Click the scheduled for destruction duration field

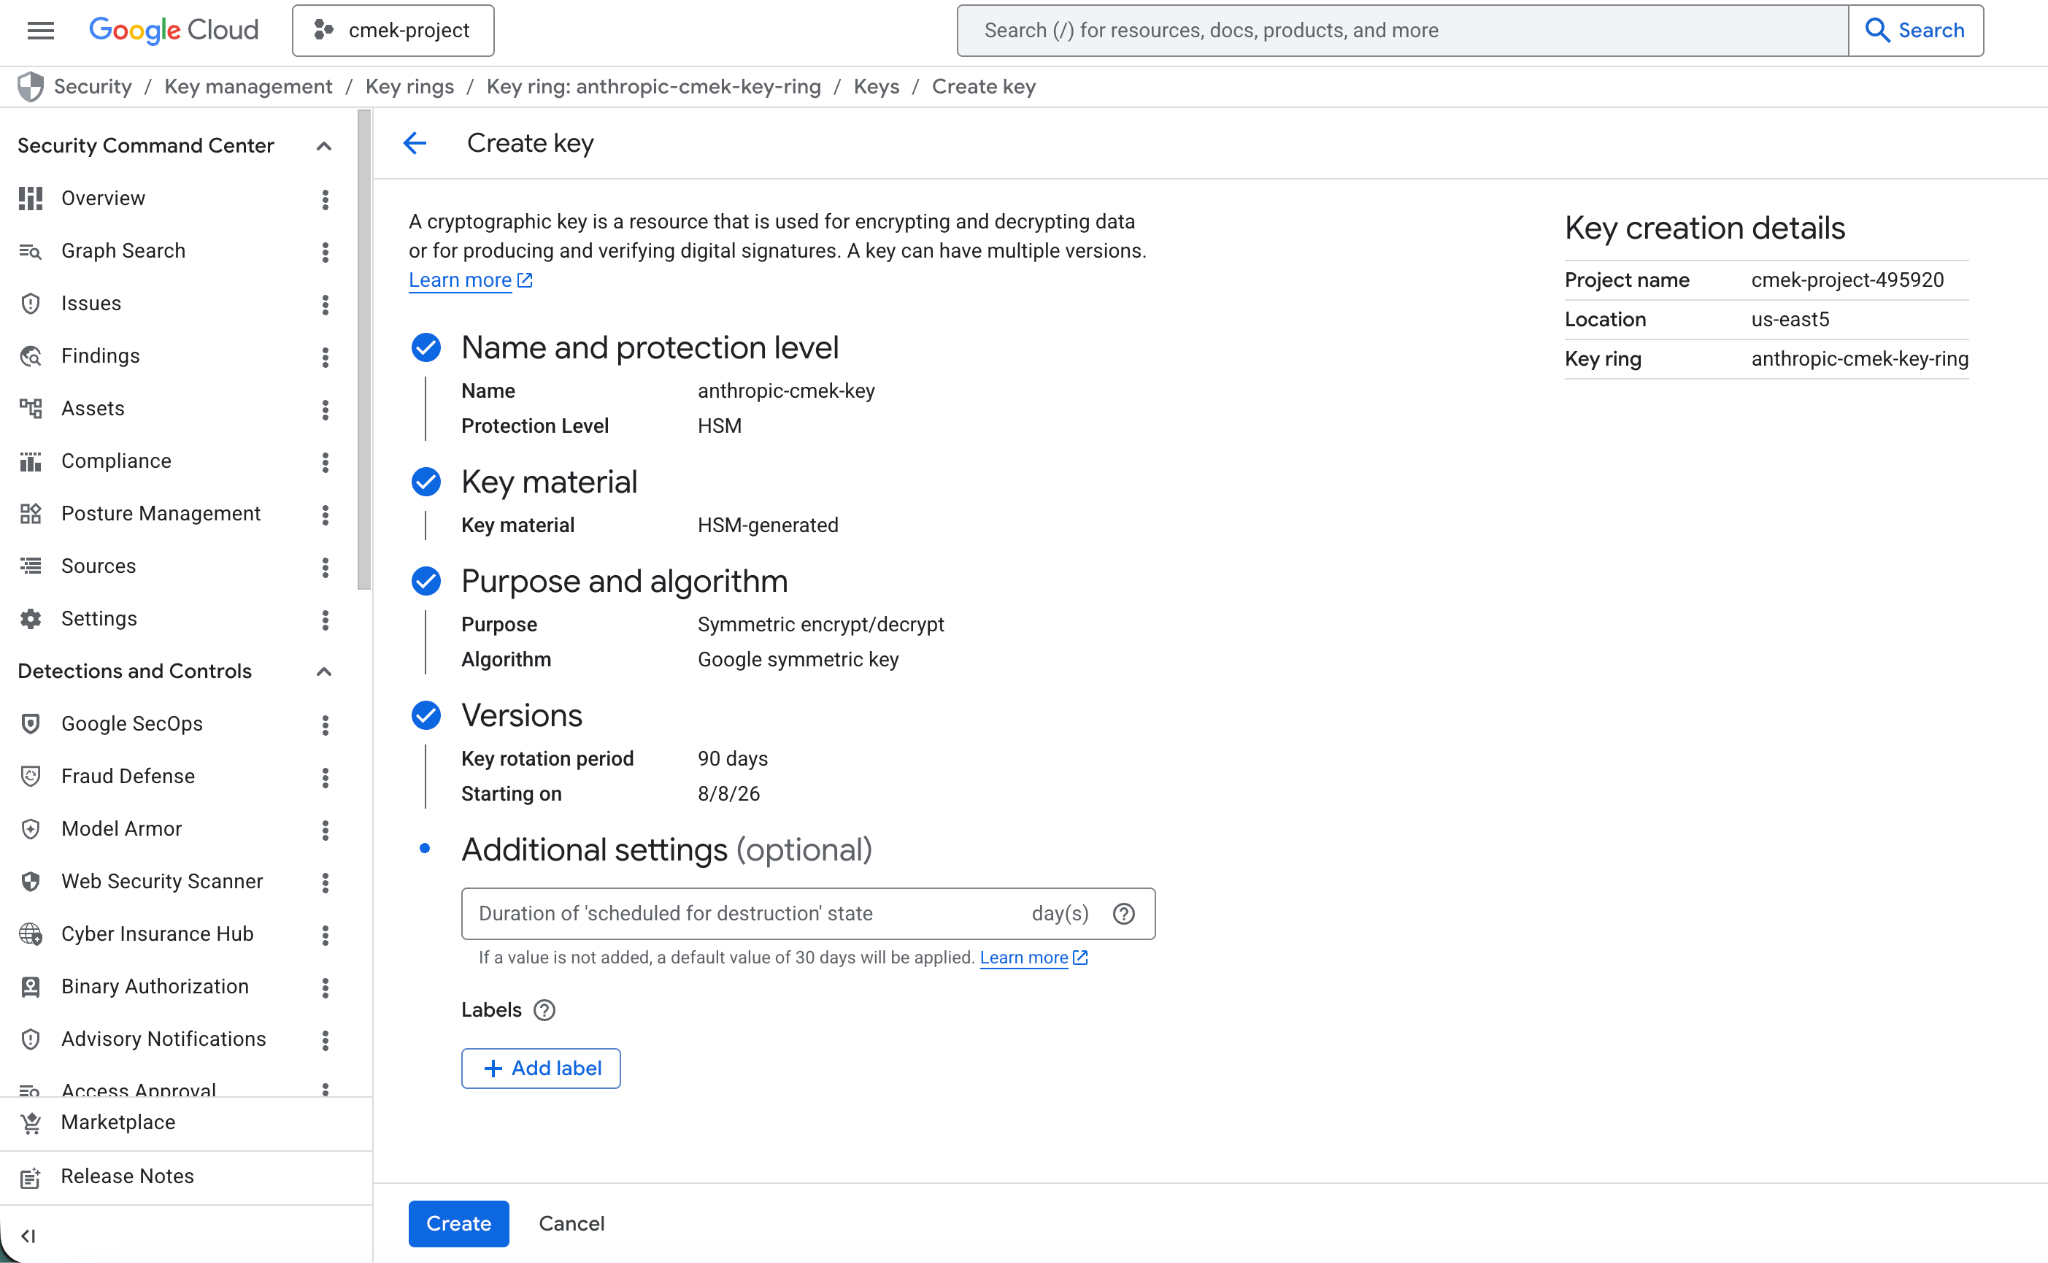tap(808, 913)
